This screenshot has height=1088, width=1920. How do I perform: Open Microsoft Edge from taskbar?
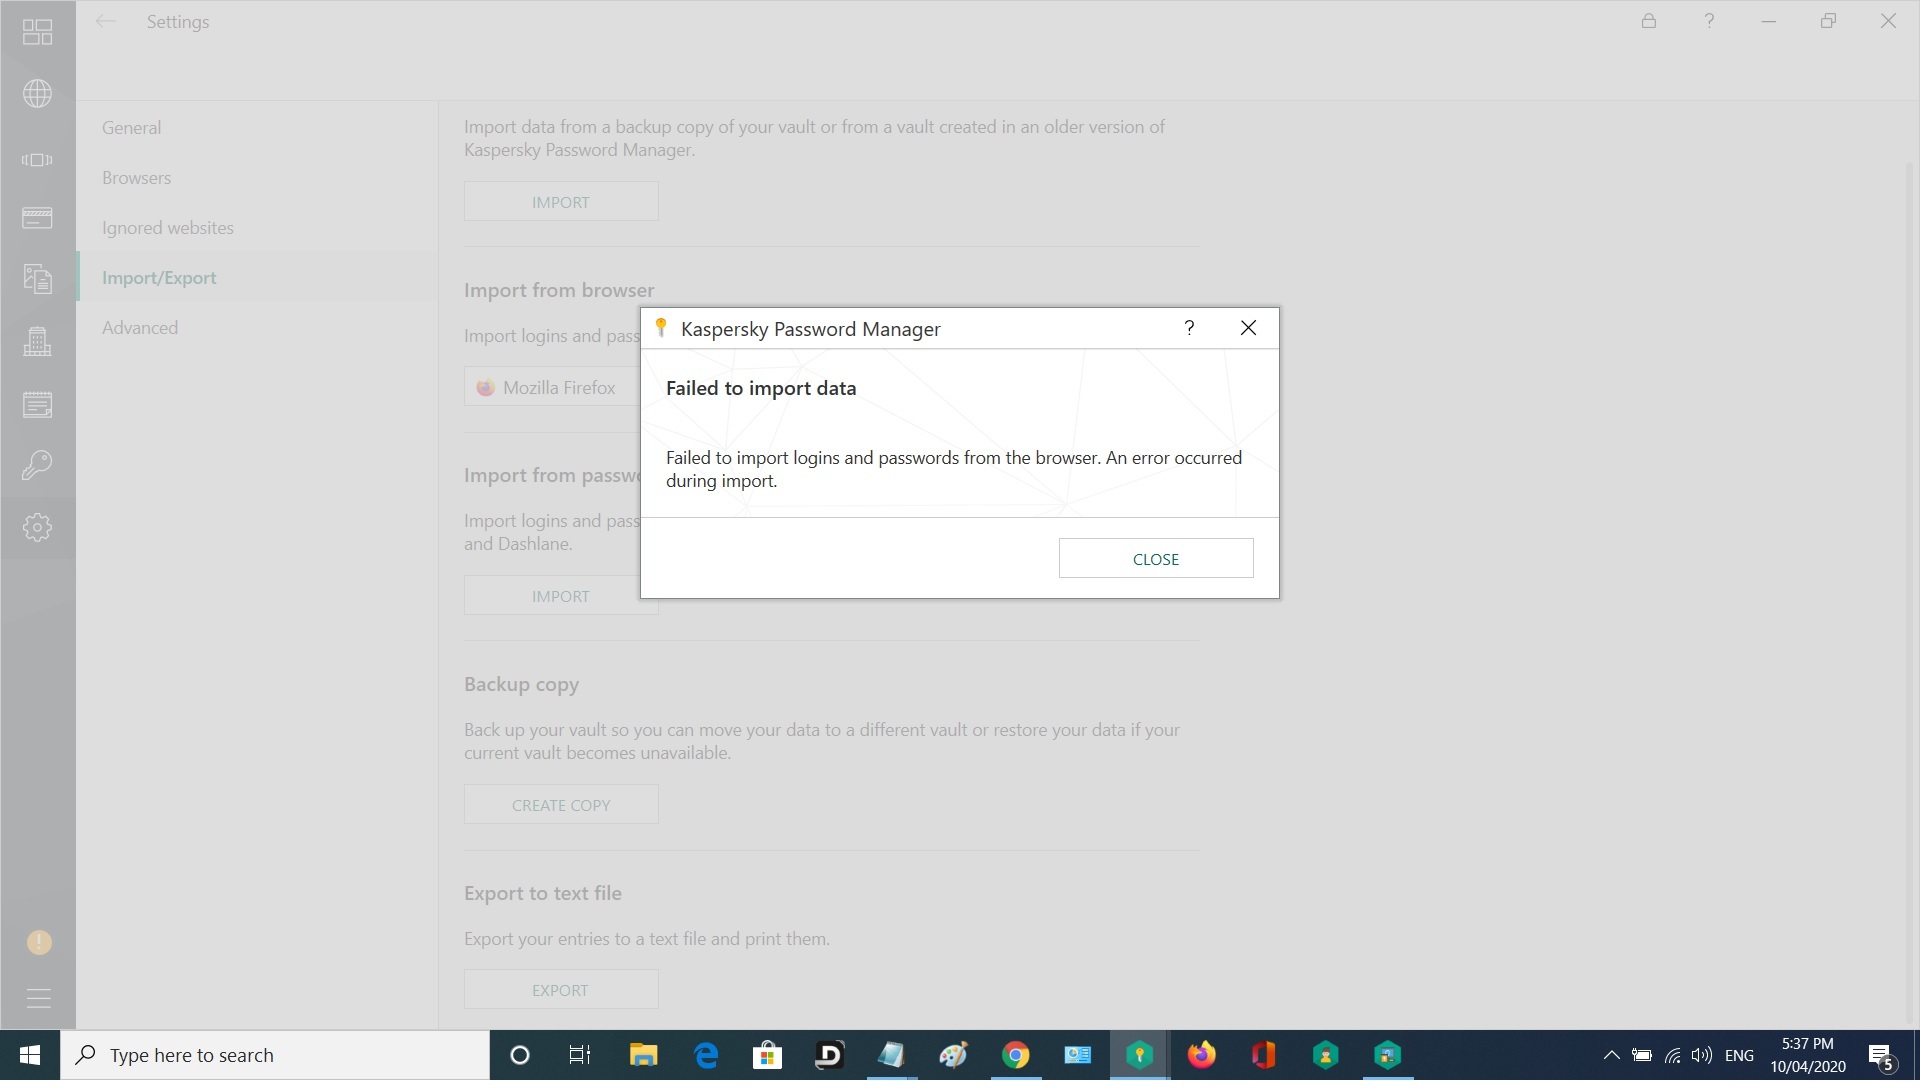(706, 1055)
